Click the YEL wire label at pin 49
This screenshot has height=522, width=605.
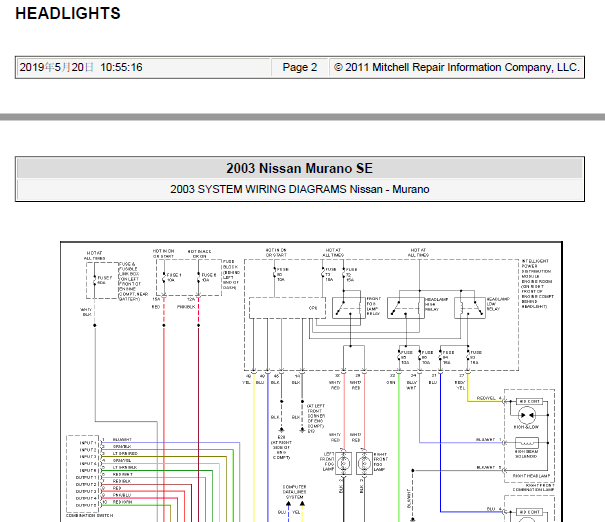246,383
